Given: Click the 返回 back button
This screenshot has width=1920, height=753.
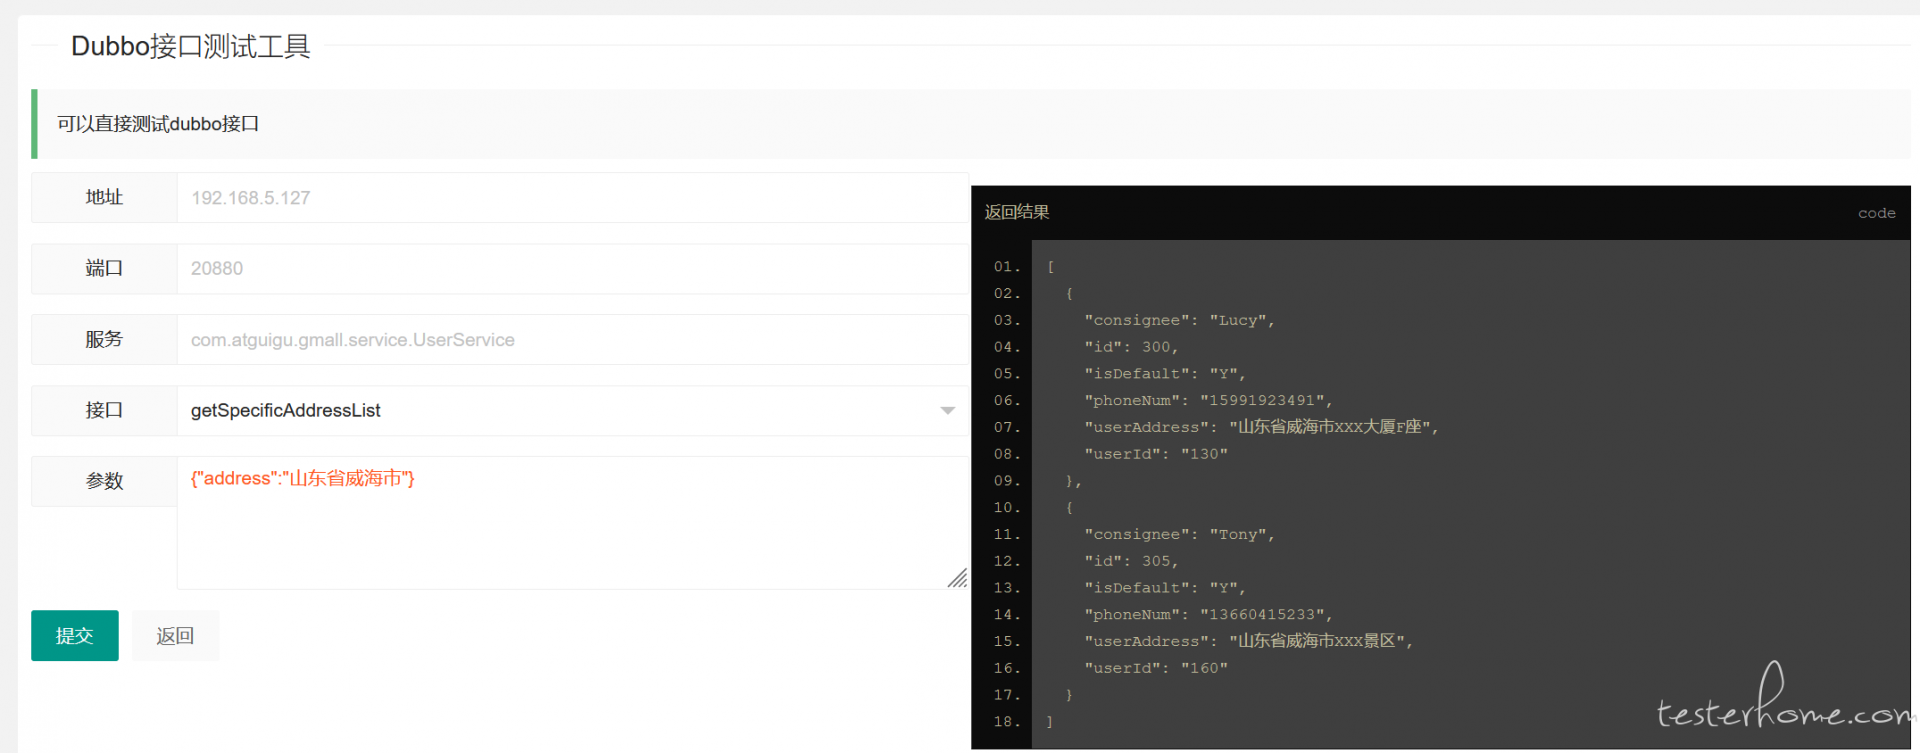Looking at the screenshot, I should tap(175, 635).
